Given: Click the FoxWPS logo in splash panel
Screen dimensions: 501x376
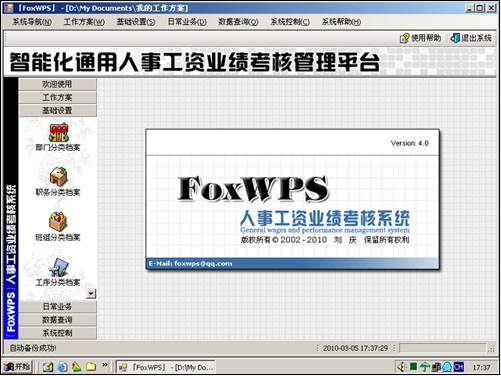Looking at the screenshot, I should 253,189.
